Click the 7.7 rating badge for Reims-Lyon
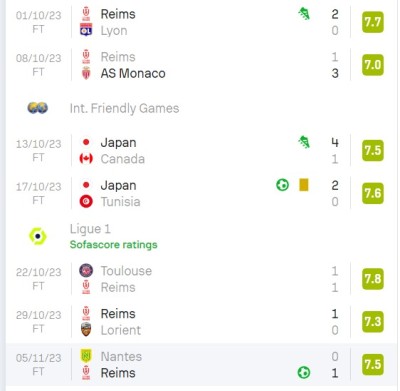This screenshot has width=400, height=391. 373,22
